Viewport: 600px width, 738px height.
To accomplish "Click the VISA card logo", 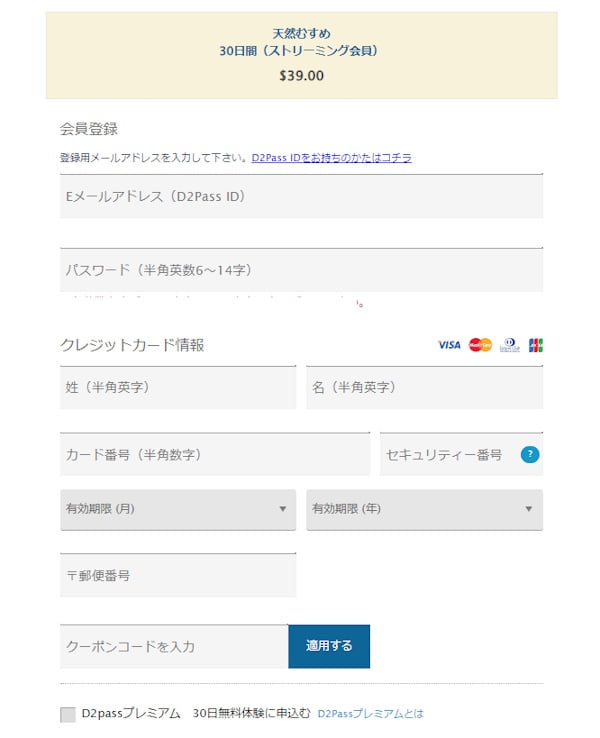I will click(x=449, y=345).
